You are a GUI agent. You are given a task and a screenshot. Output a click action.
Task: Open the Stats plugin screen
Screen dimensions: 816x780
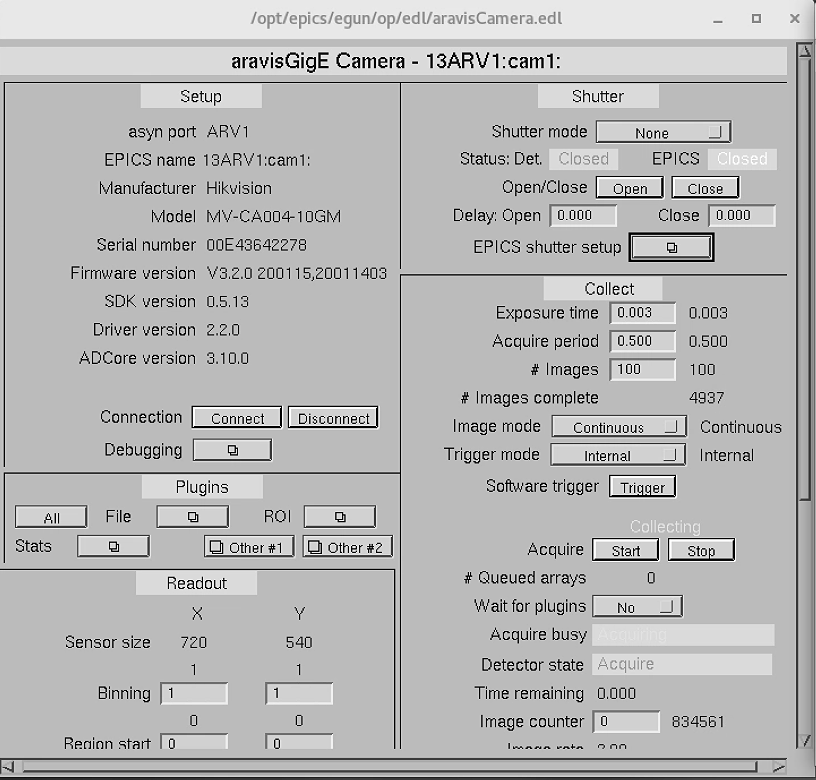tap(113, 546)
